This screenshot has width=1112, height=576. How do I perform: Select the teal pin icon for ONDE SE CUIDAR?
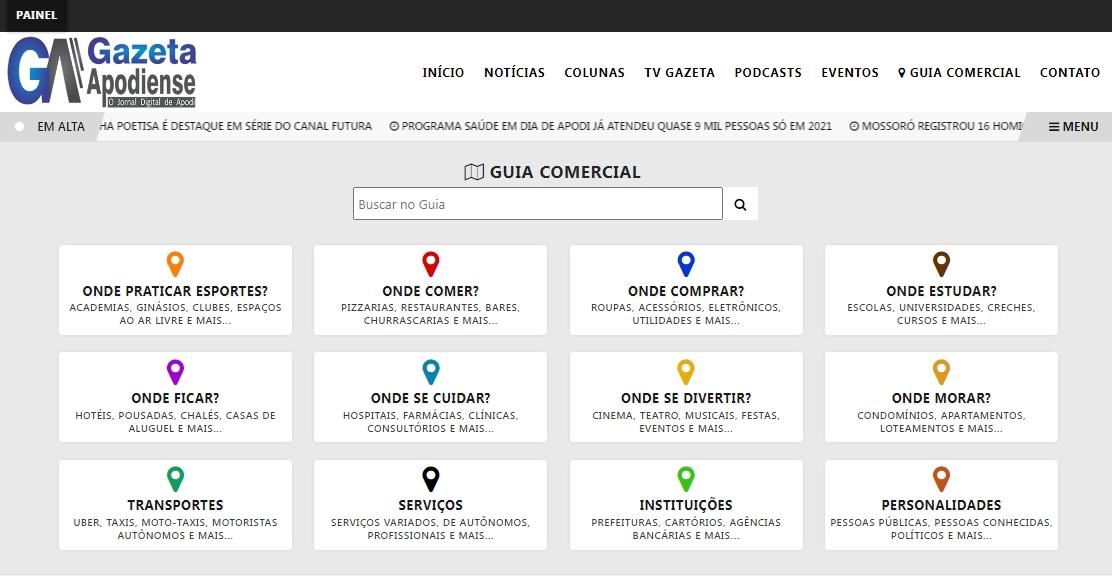click(430, 370)
